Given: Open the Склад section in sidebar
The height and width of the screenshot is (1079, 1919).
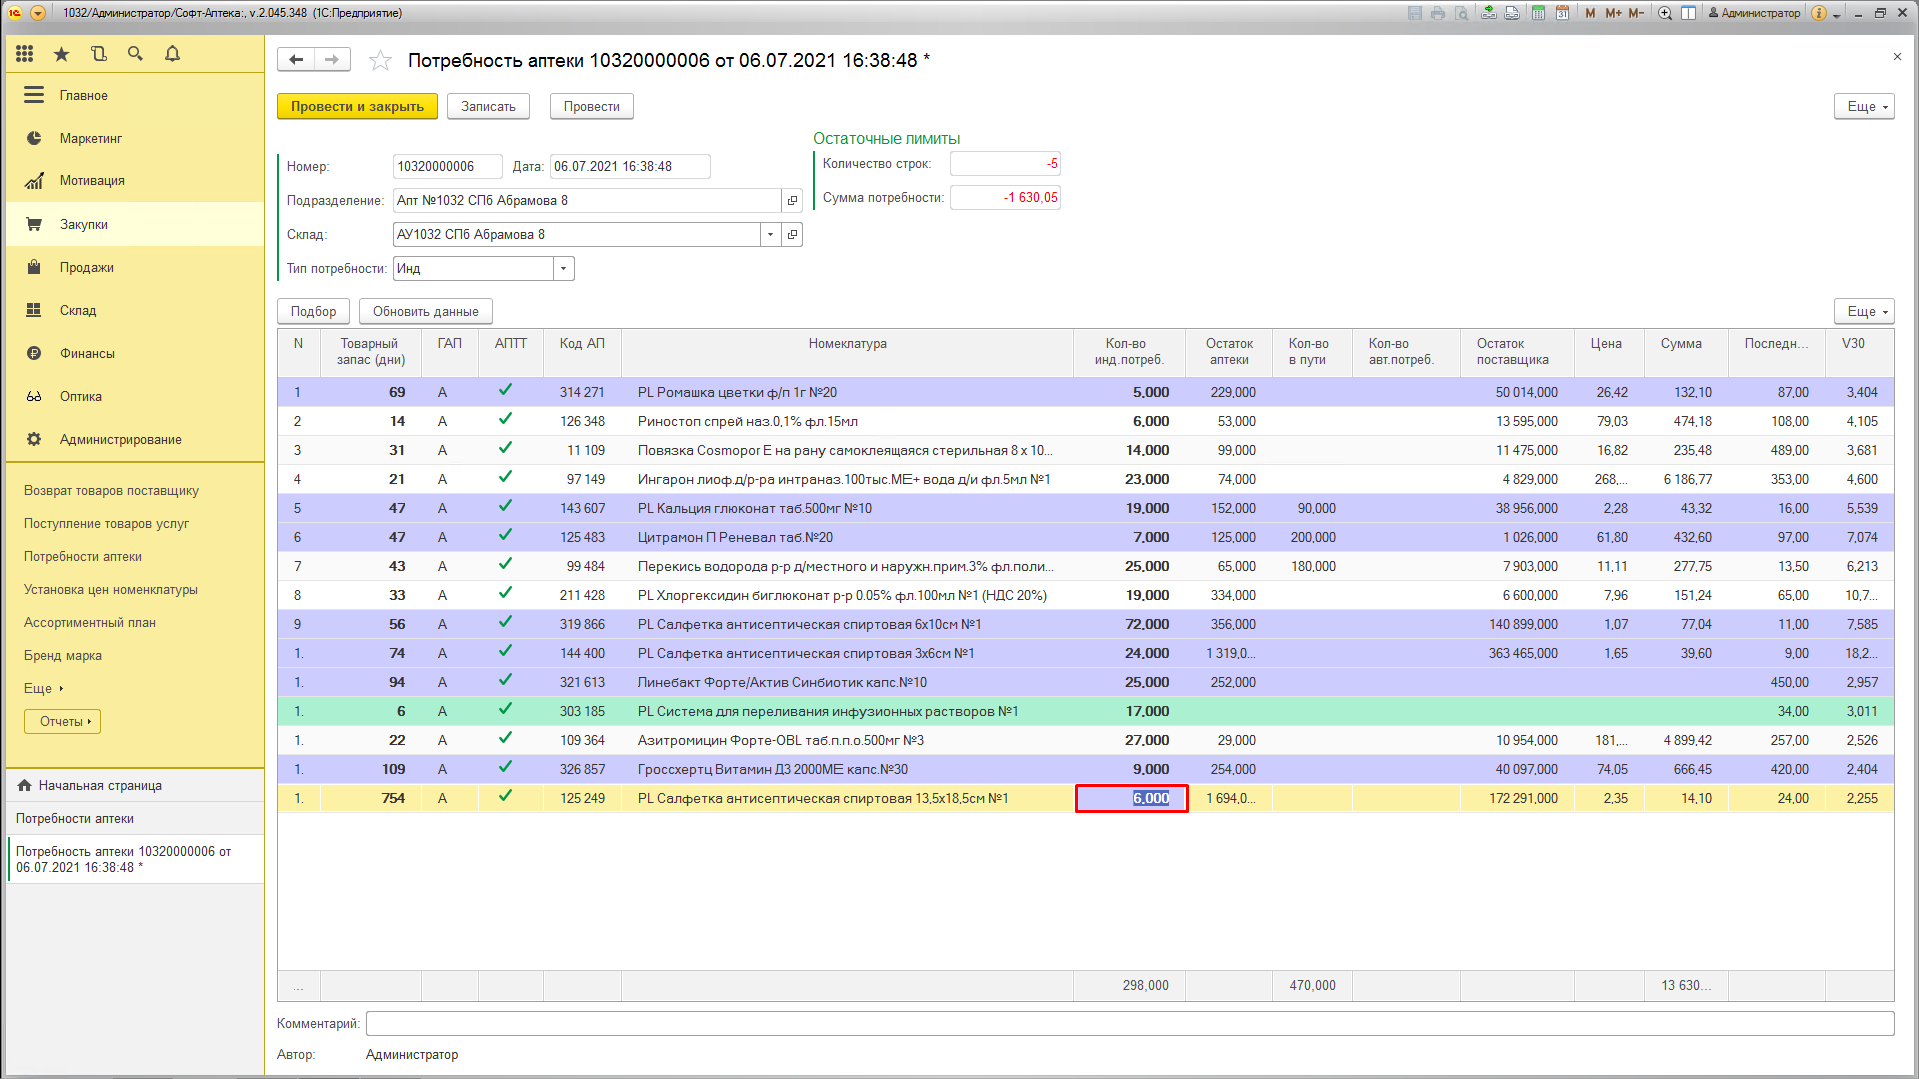Looking at the screenshot, I should tap(78, 311).
